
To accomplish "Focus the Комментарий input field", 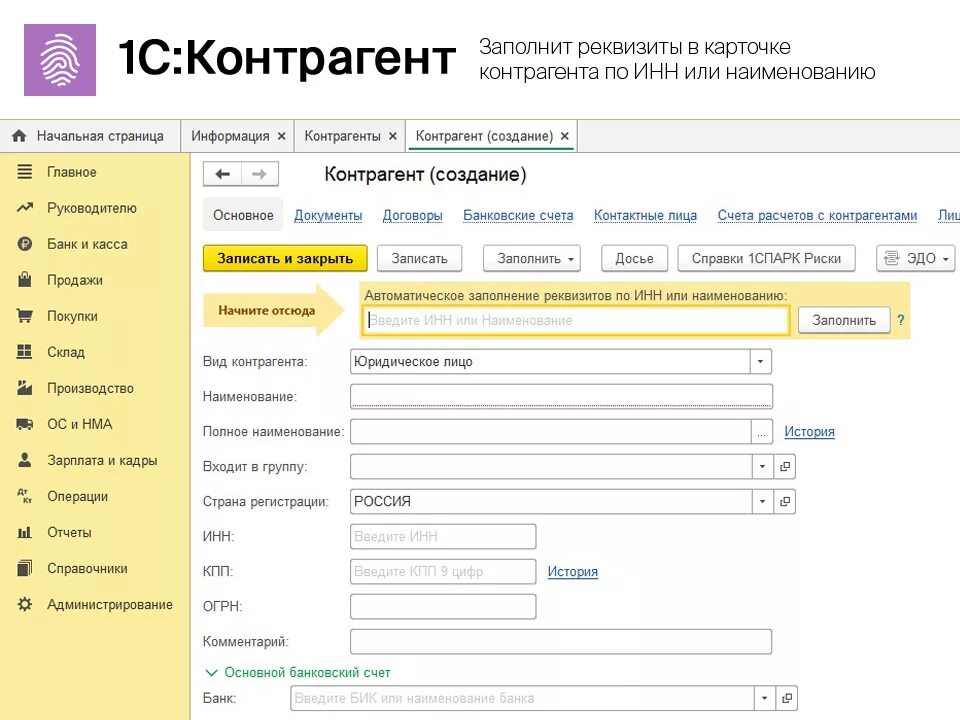I will 561,642.
